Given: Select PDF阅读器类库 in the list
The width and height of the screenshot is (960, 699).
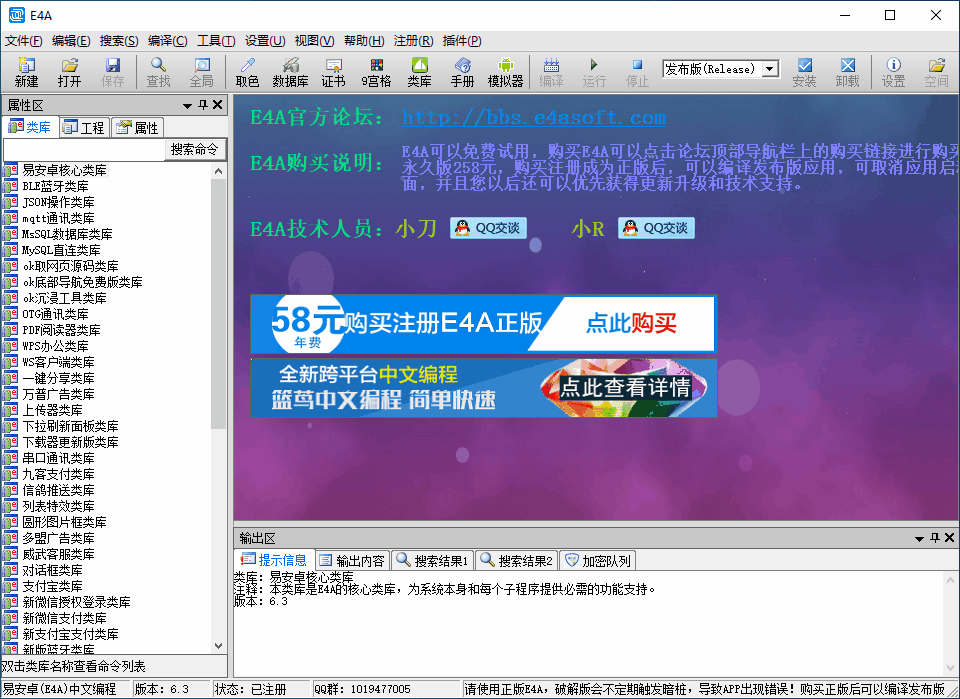Looking at the screenshot, I should [61, 330].
